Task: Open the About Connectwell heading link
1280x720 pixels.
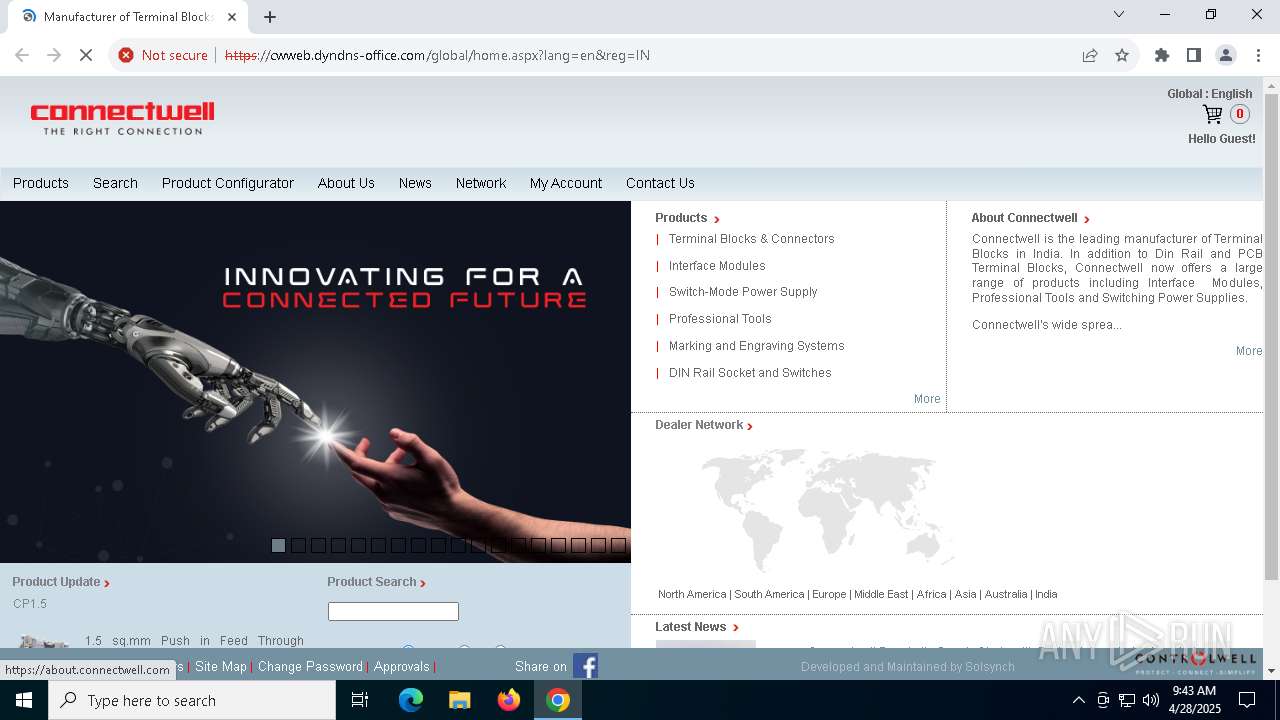Action: coord(1030,218)
